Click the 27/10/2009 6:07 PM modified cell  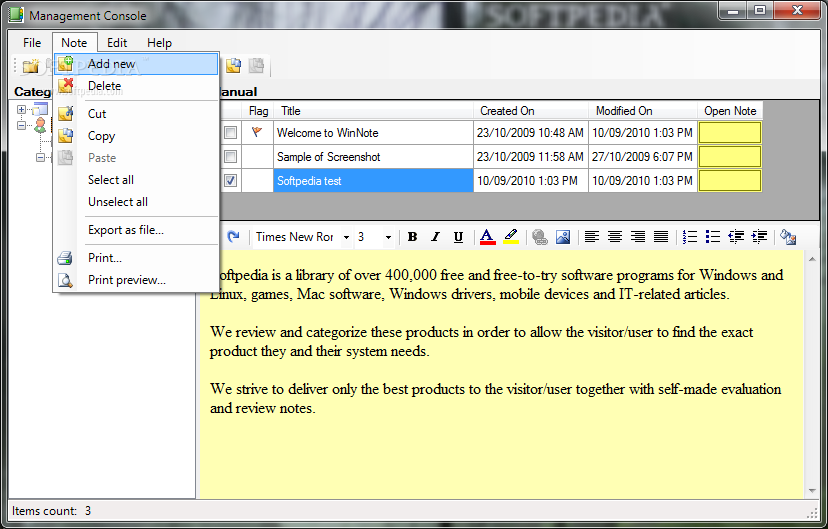coord(643,157)
